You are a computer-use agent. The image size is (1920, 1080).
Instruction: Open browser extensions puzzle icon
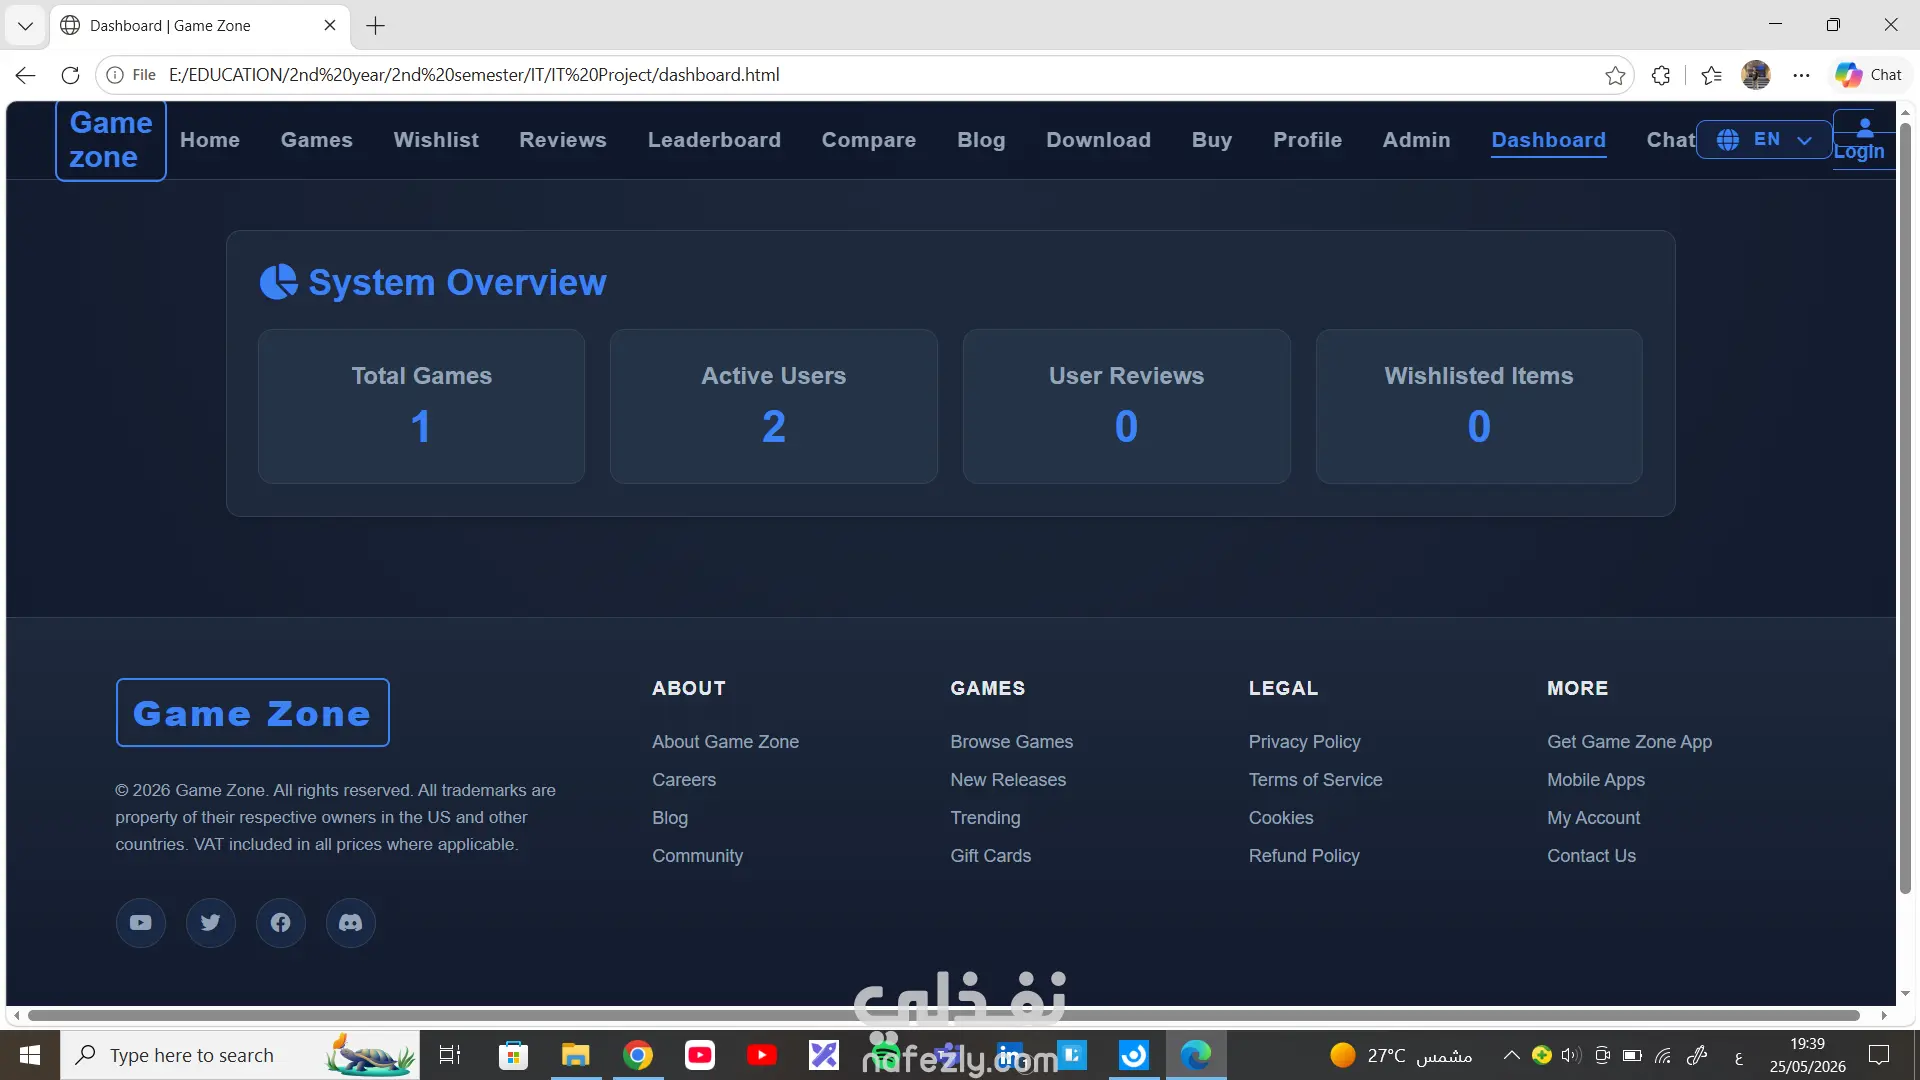[1661, 75]
